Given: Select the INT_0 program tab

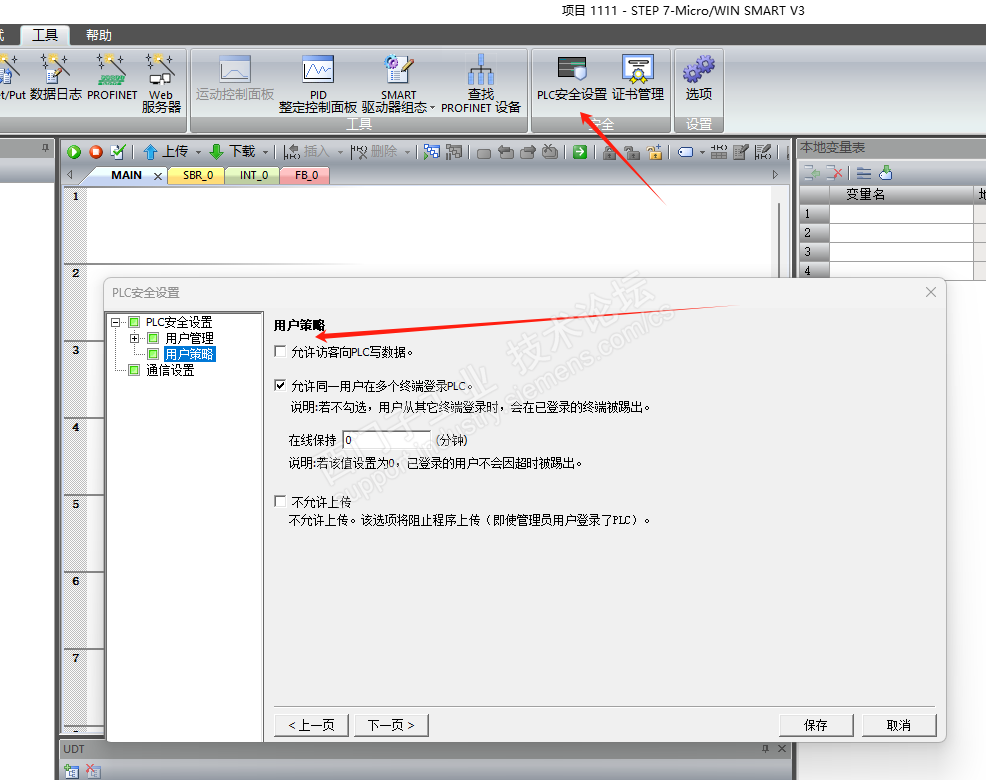Looking at the screenshot, I should point(254,176).
